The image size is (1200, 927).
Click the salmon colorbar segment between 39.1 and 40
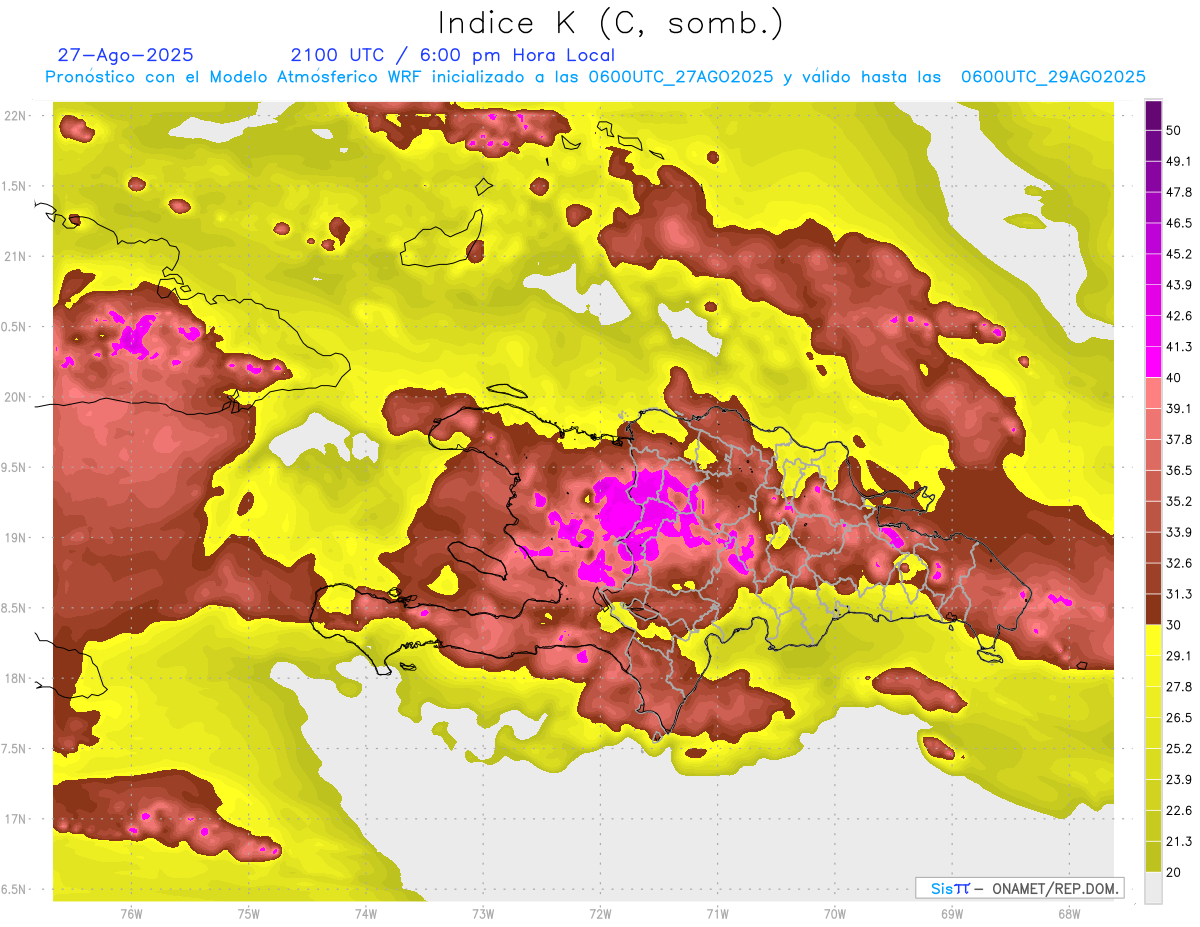point(1153,393)
